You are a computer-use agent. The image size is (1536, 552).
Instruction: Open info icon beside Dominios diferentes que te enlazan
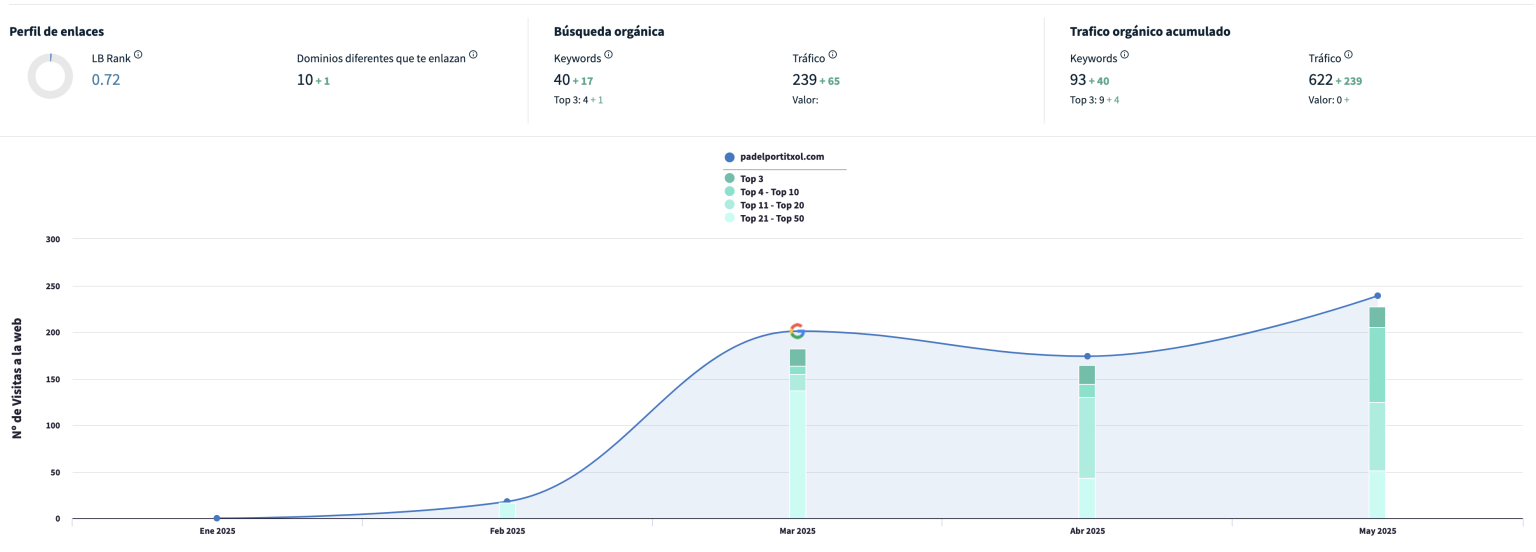[473, 55]
